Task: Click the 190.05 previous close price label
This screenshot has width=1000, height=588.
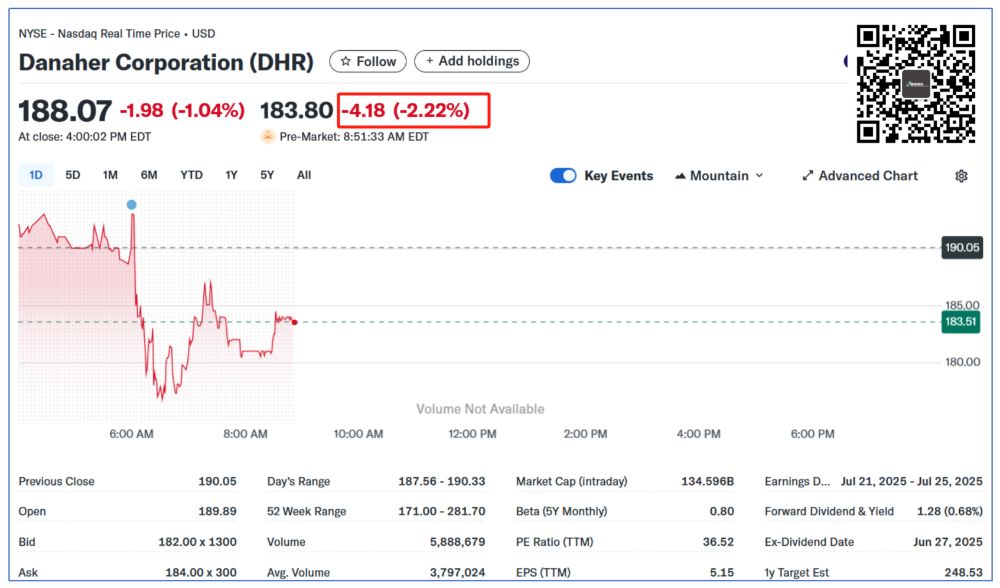Action: click(960, 247)
